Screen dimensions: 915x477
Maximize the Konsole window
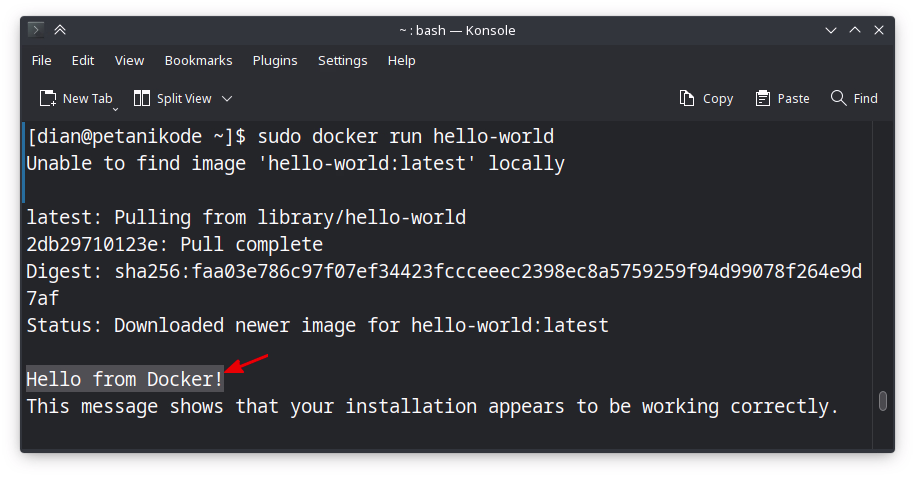855,30
